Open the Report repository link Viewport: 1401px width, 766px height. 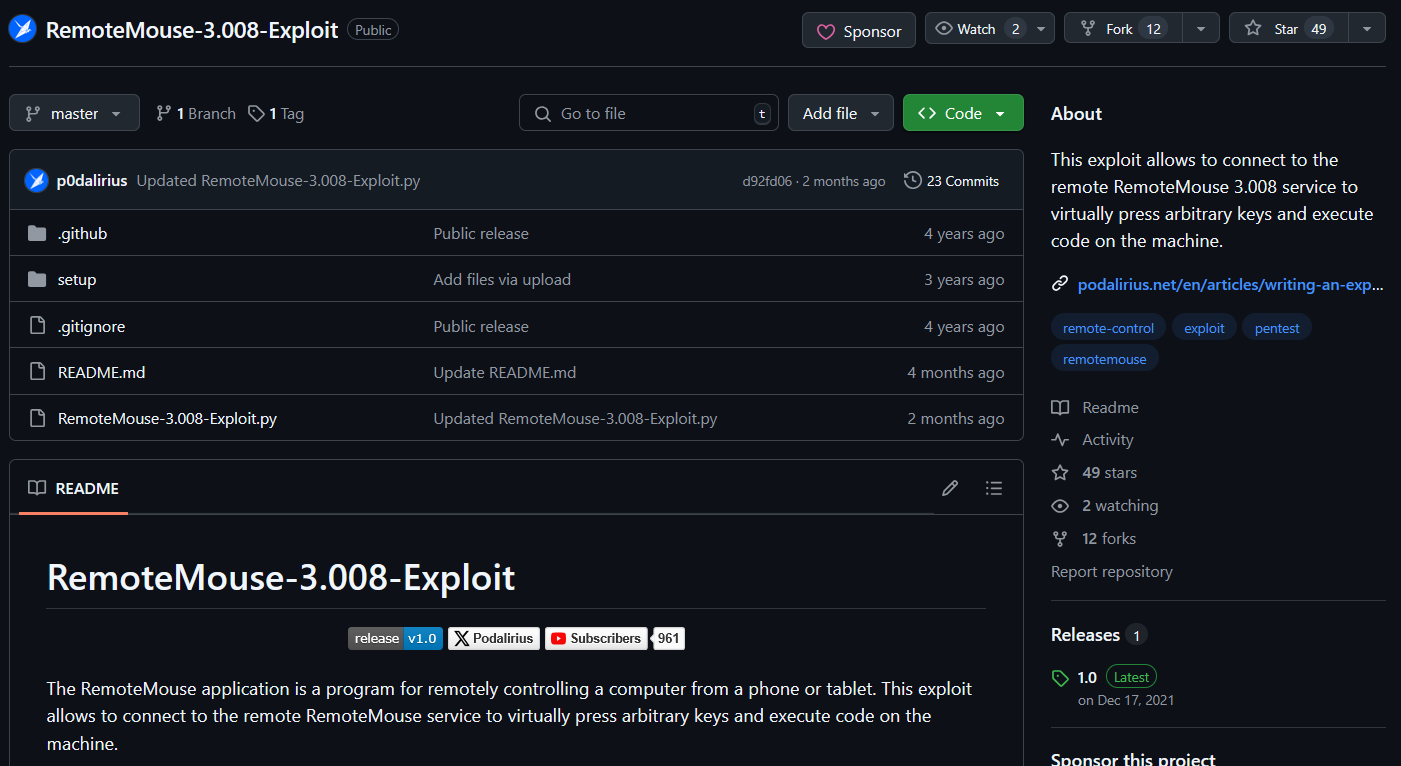pos(1112,572)
